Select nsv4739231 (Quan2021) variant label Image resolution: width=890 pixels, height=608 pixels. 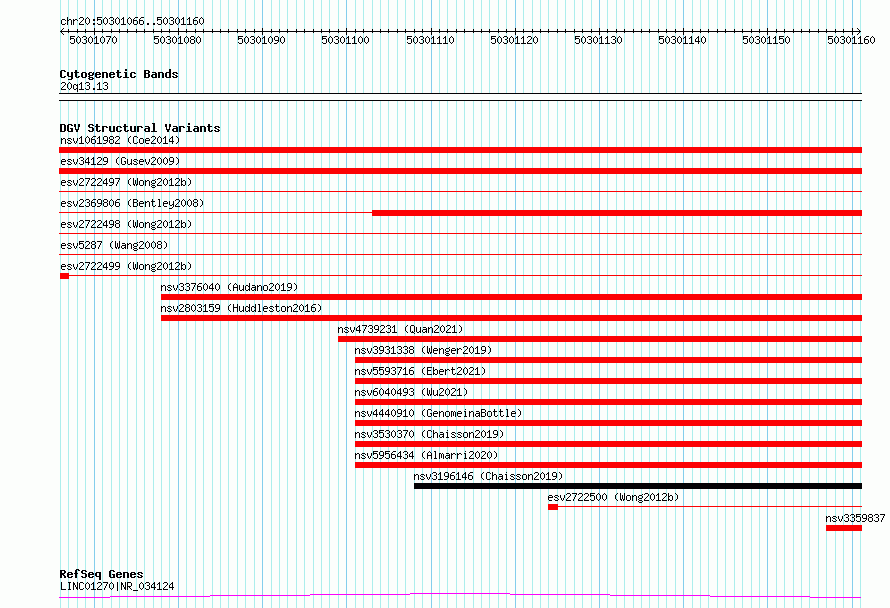click(x=400, y=329)
